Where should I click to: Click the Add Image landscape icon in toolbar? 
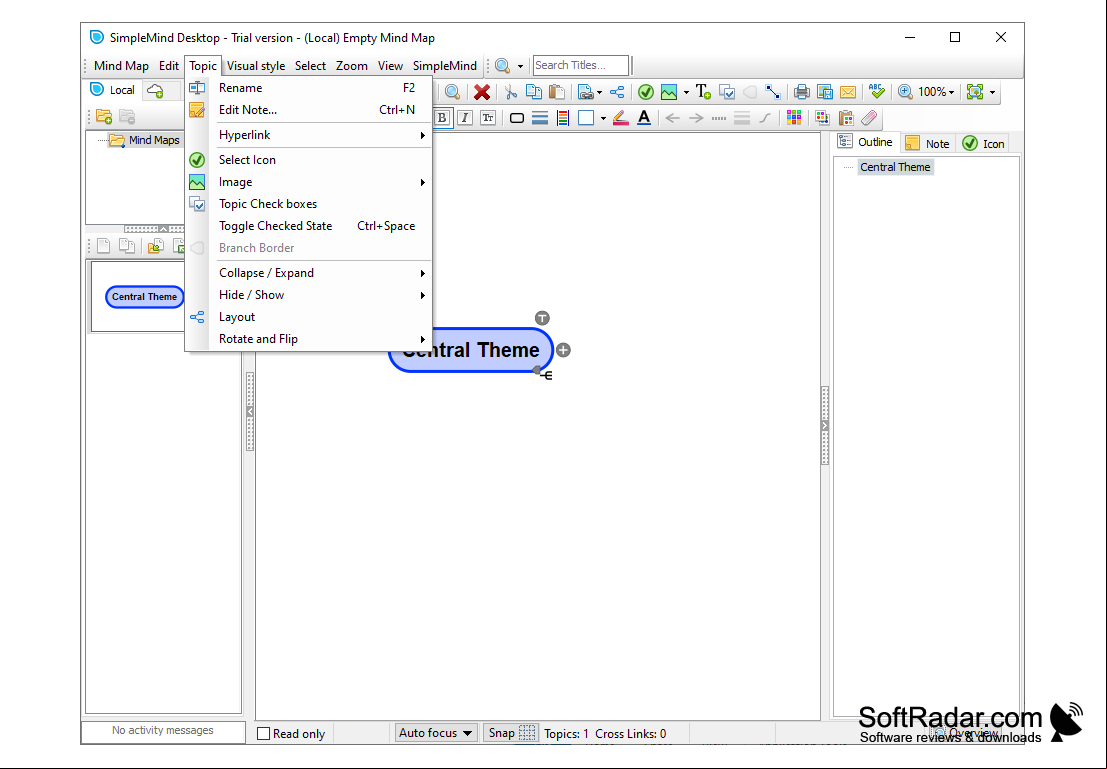pyautogui.click(x=669, y=92)
